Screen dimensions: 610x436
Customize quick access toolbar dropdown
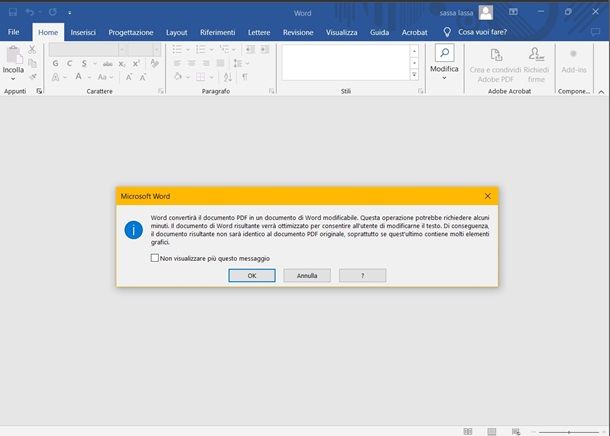click(70, 12)
